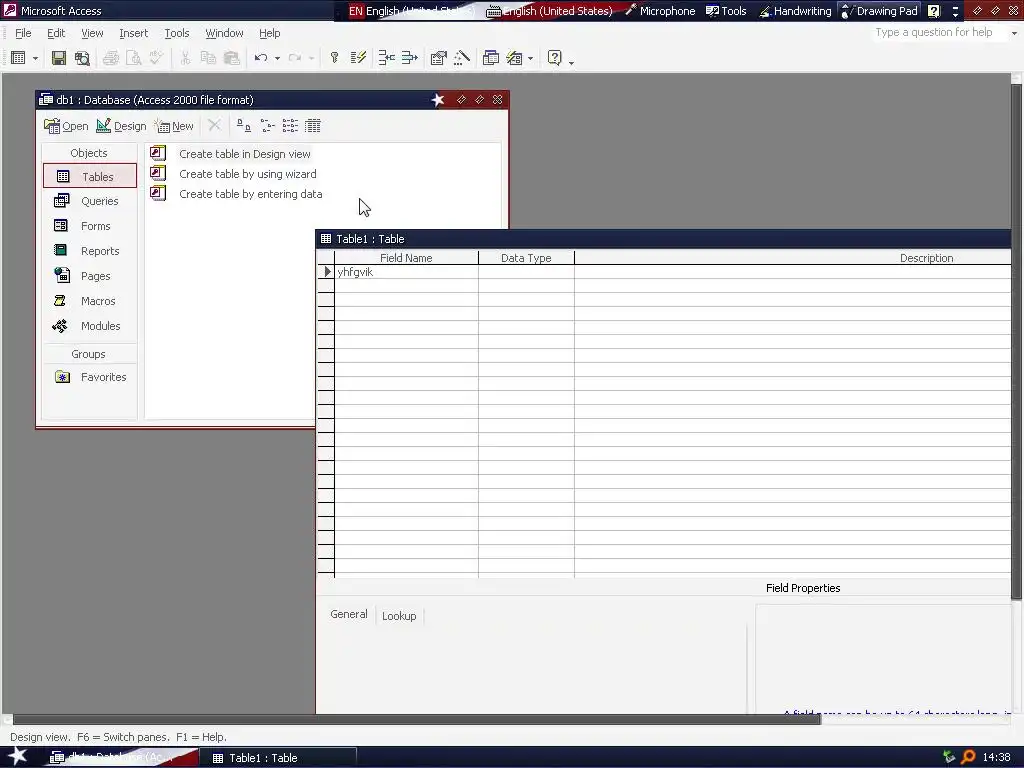This screenshot has height=768, width=1024.
Task: Select Reports in the Objects bar
Action: coord(89,251)
